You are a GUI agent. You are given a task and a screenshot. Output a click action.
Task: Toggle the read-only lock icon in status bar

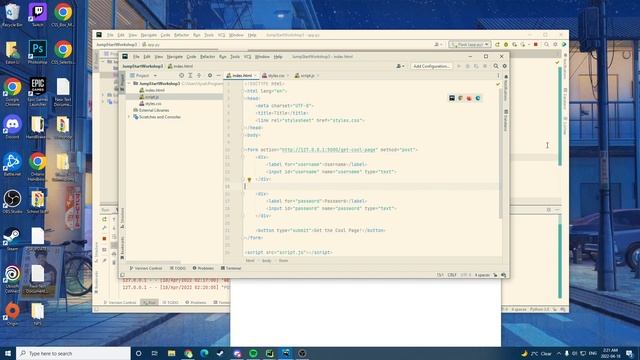point(495,275)
